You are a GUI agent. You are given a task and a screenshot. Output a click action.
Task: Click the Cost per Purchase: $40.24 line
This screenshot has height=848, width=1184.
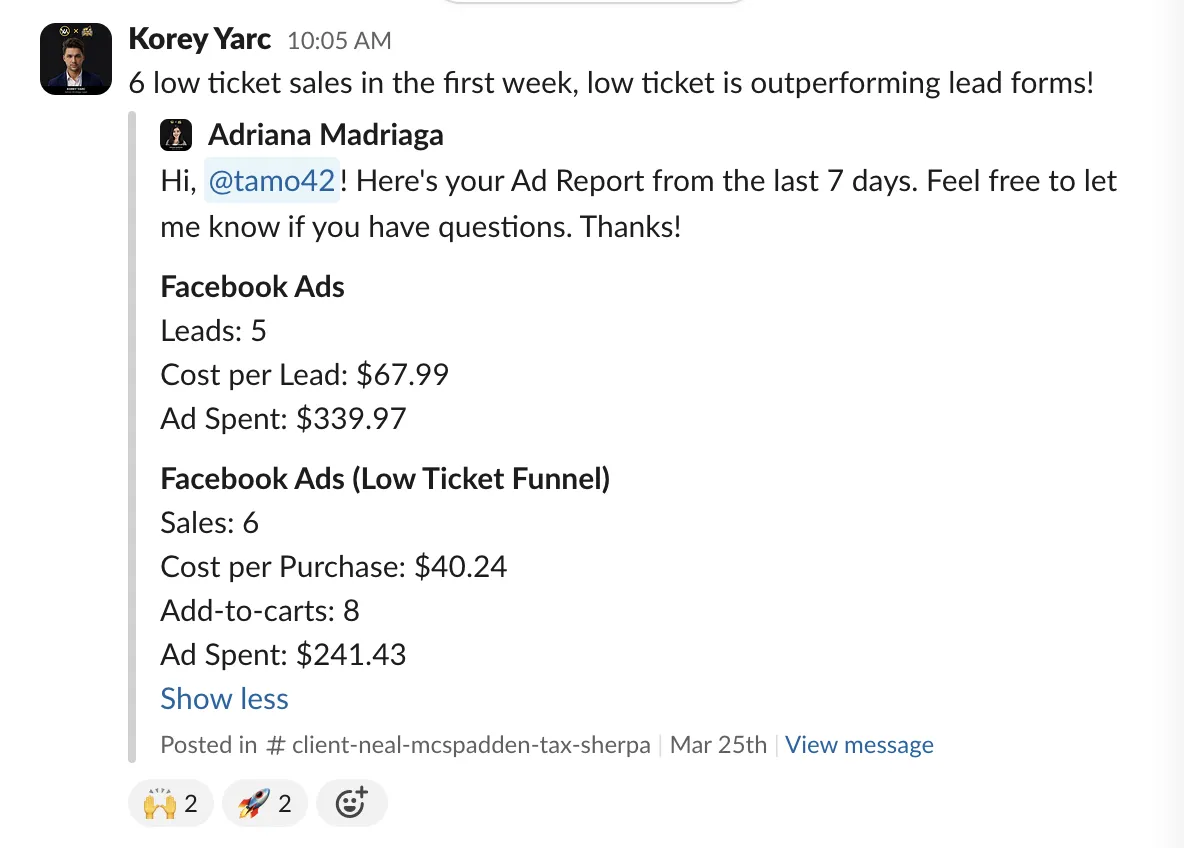334,567
